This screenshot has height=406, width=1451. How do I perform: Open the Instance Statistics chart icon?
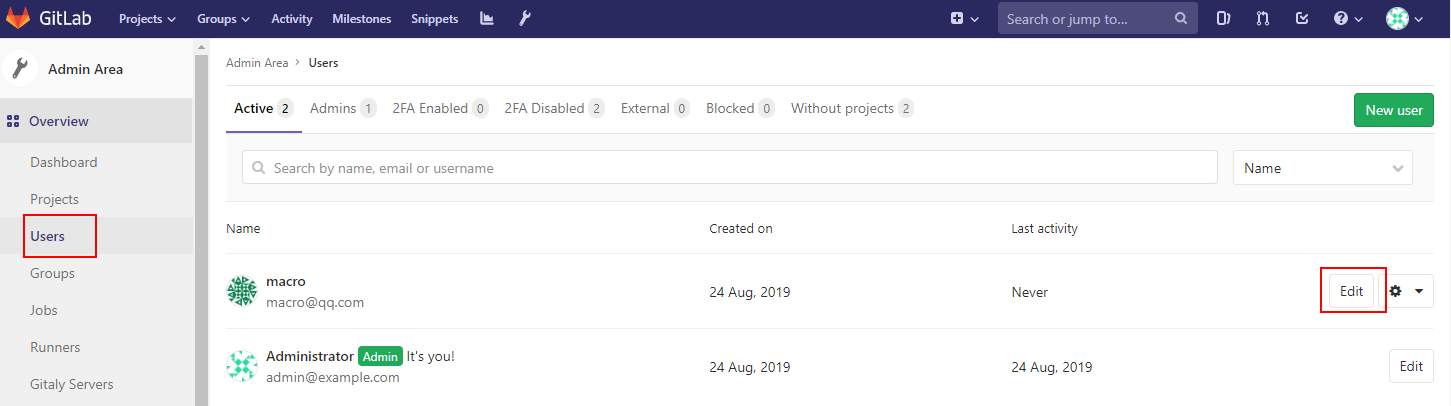click(x=487, y=19)
